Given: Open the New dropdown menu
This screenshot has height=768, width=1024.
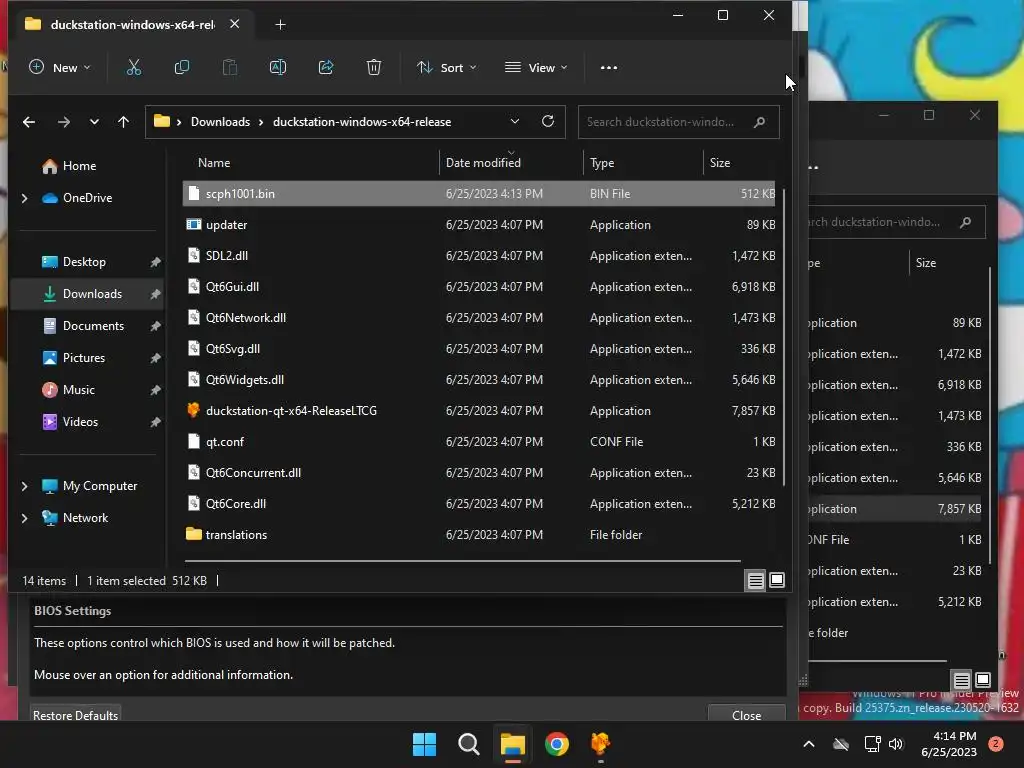Looking at the screenshot, I should [x=59, y=67].
